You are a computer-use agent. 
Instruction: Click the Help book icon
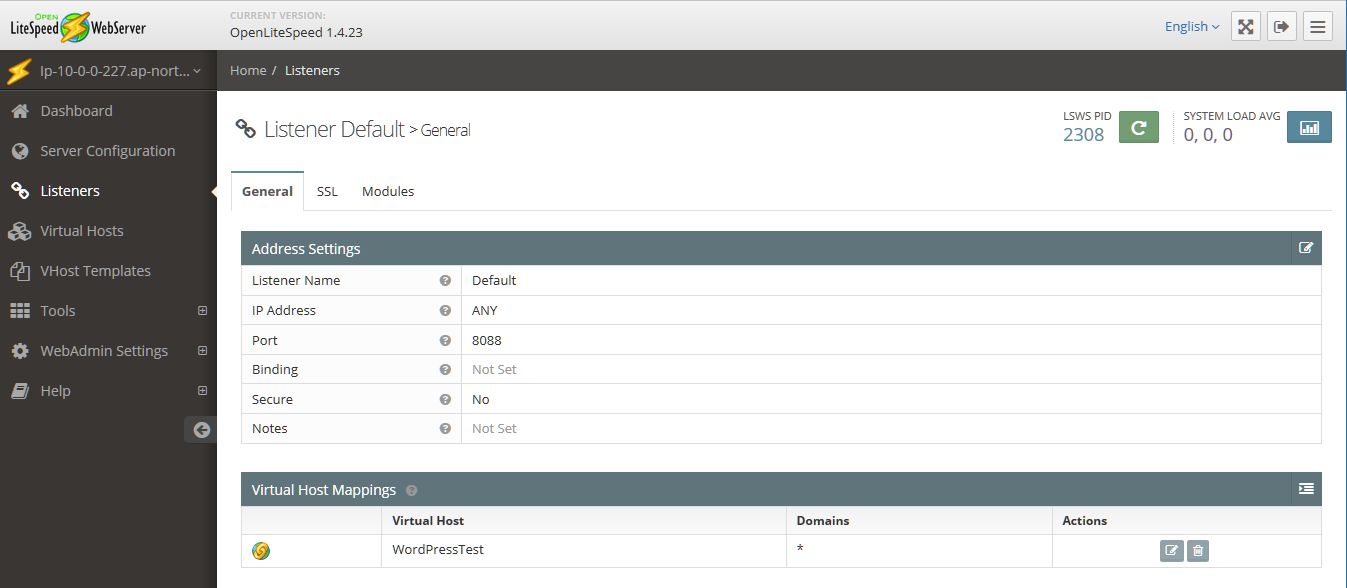click(x=19, y=391)
